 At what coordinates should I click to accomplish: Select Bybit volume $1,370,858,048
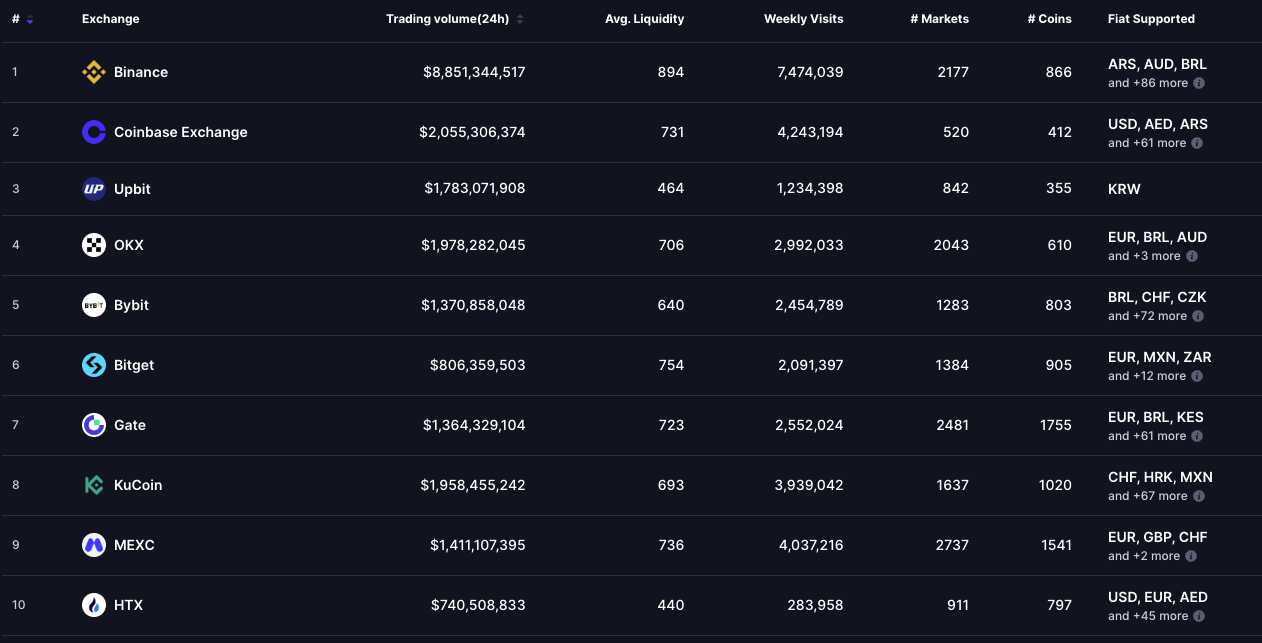coord(474,305)
